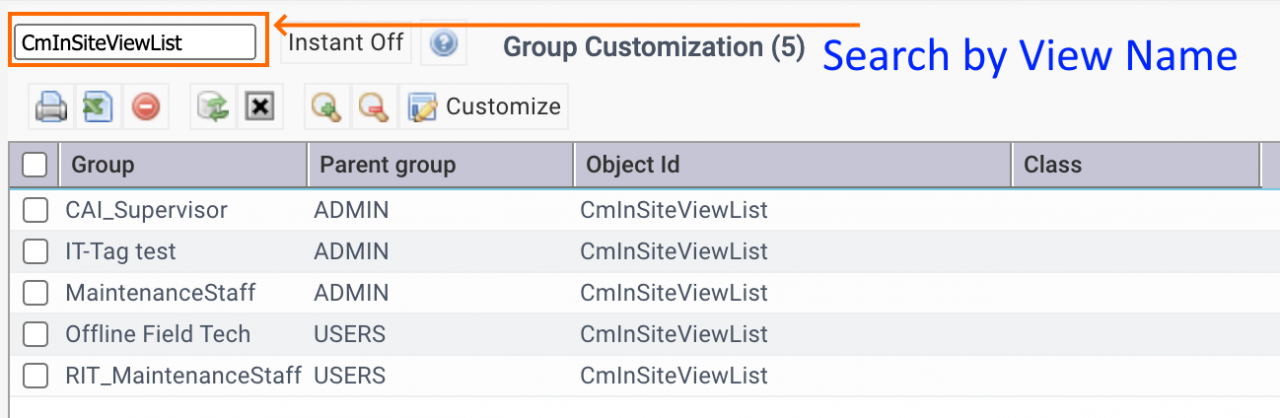Click the blue help question icon
1280x418 pixels.
point(444,43)
